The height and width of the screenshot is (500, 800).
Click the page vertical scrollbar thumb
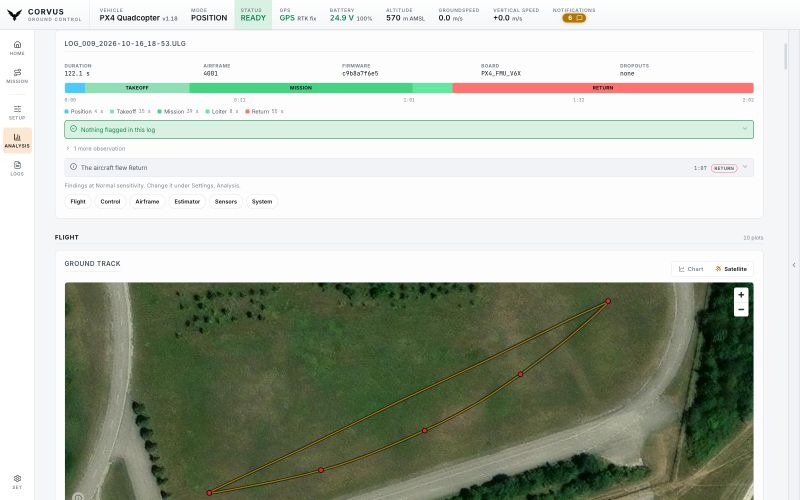pos(785,56)
